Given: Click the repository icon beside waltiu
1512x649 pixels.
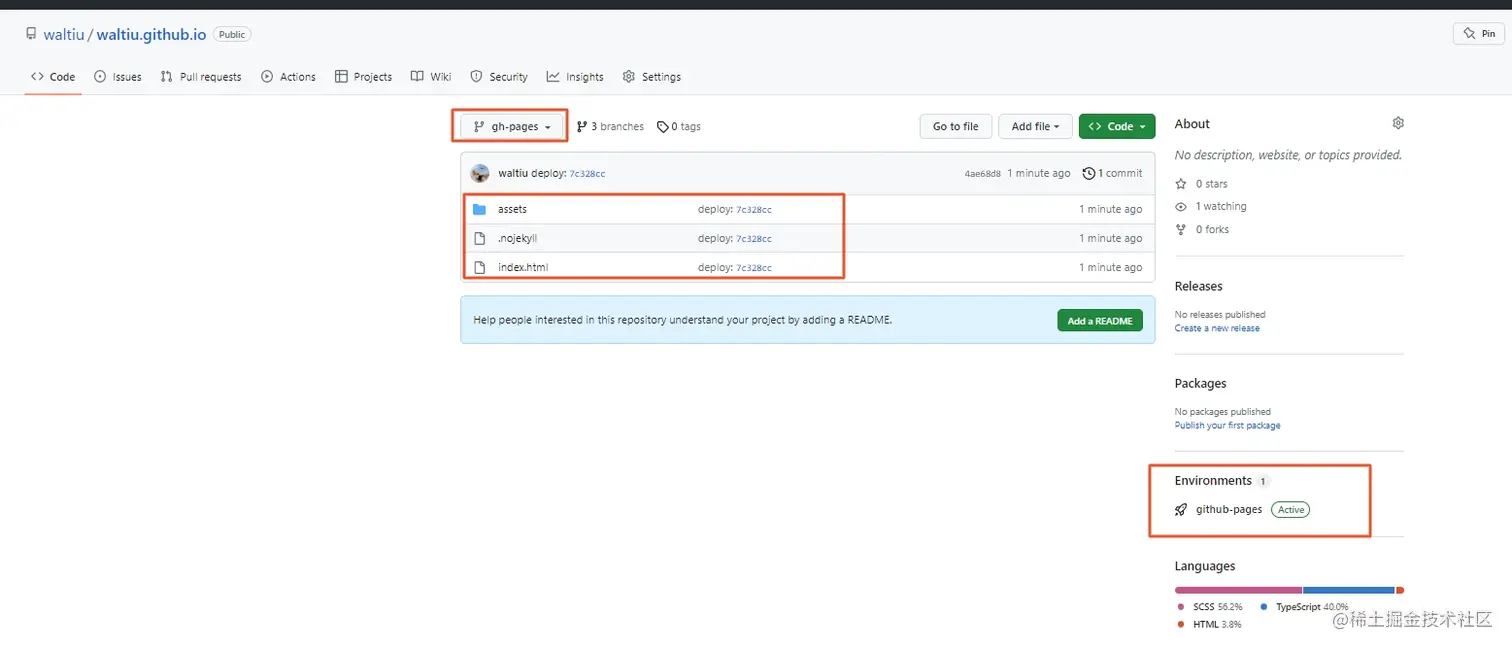Looking at the screenshot, I should click(31, 34).
